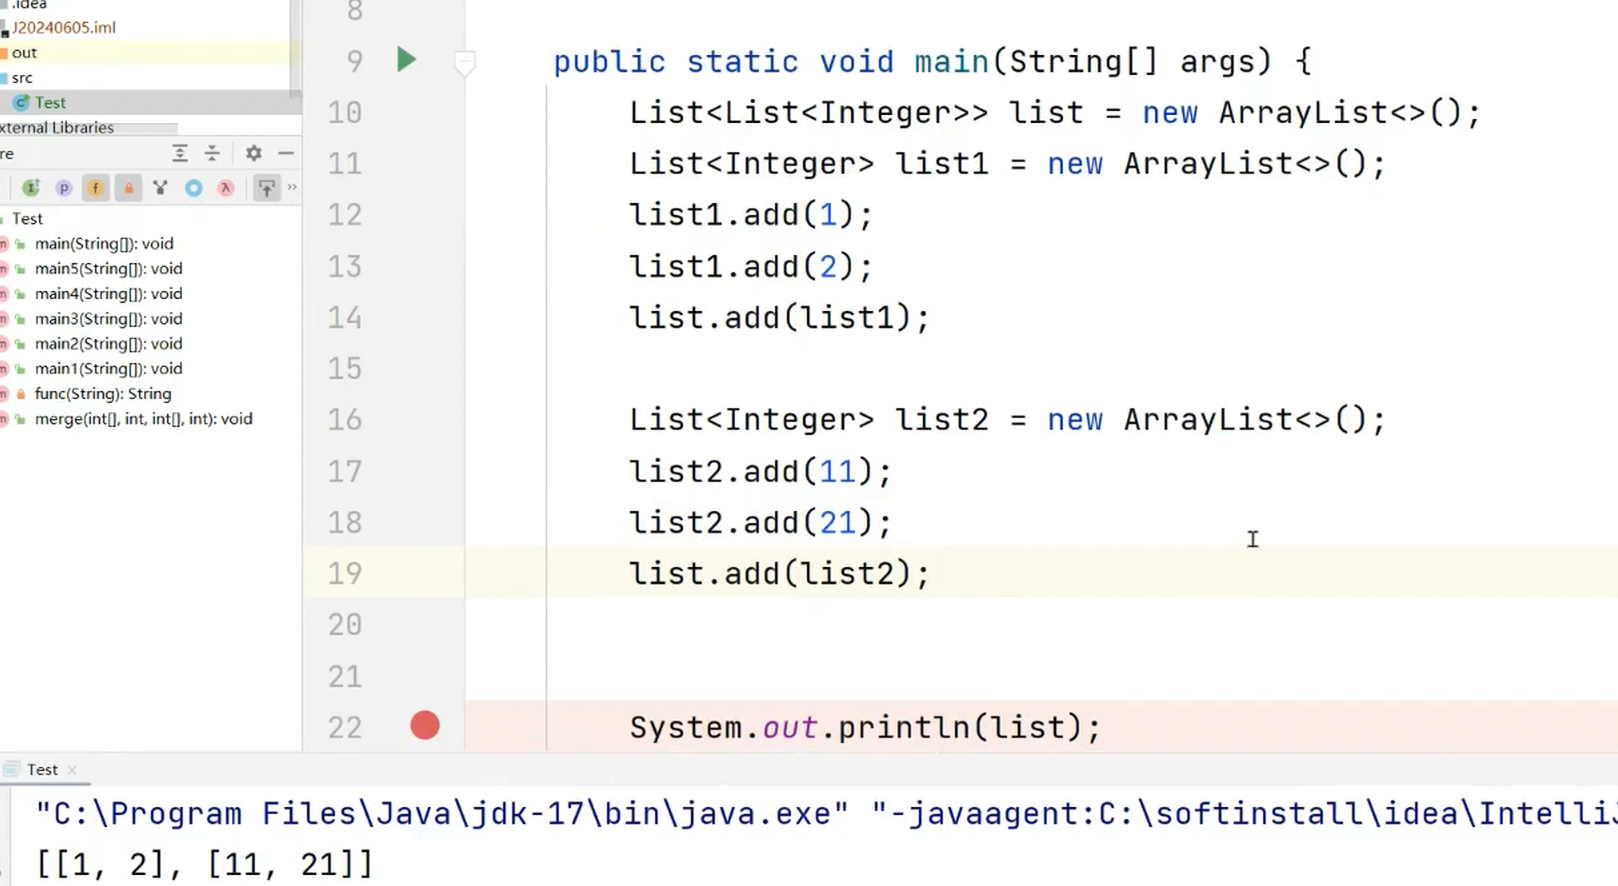
Task: Select J20240605.iml file in project tree
Action: click(64, 27)
